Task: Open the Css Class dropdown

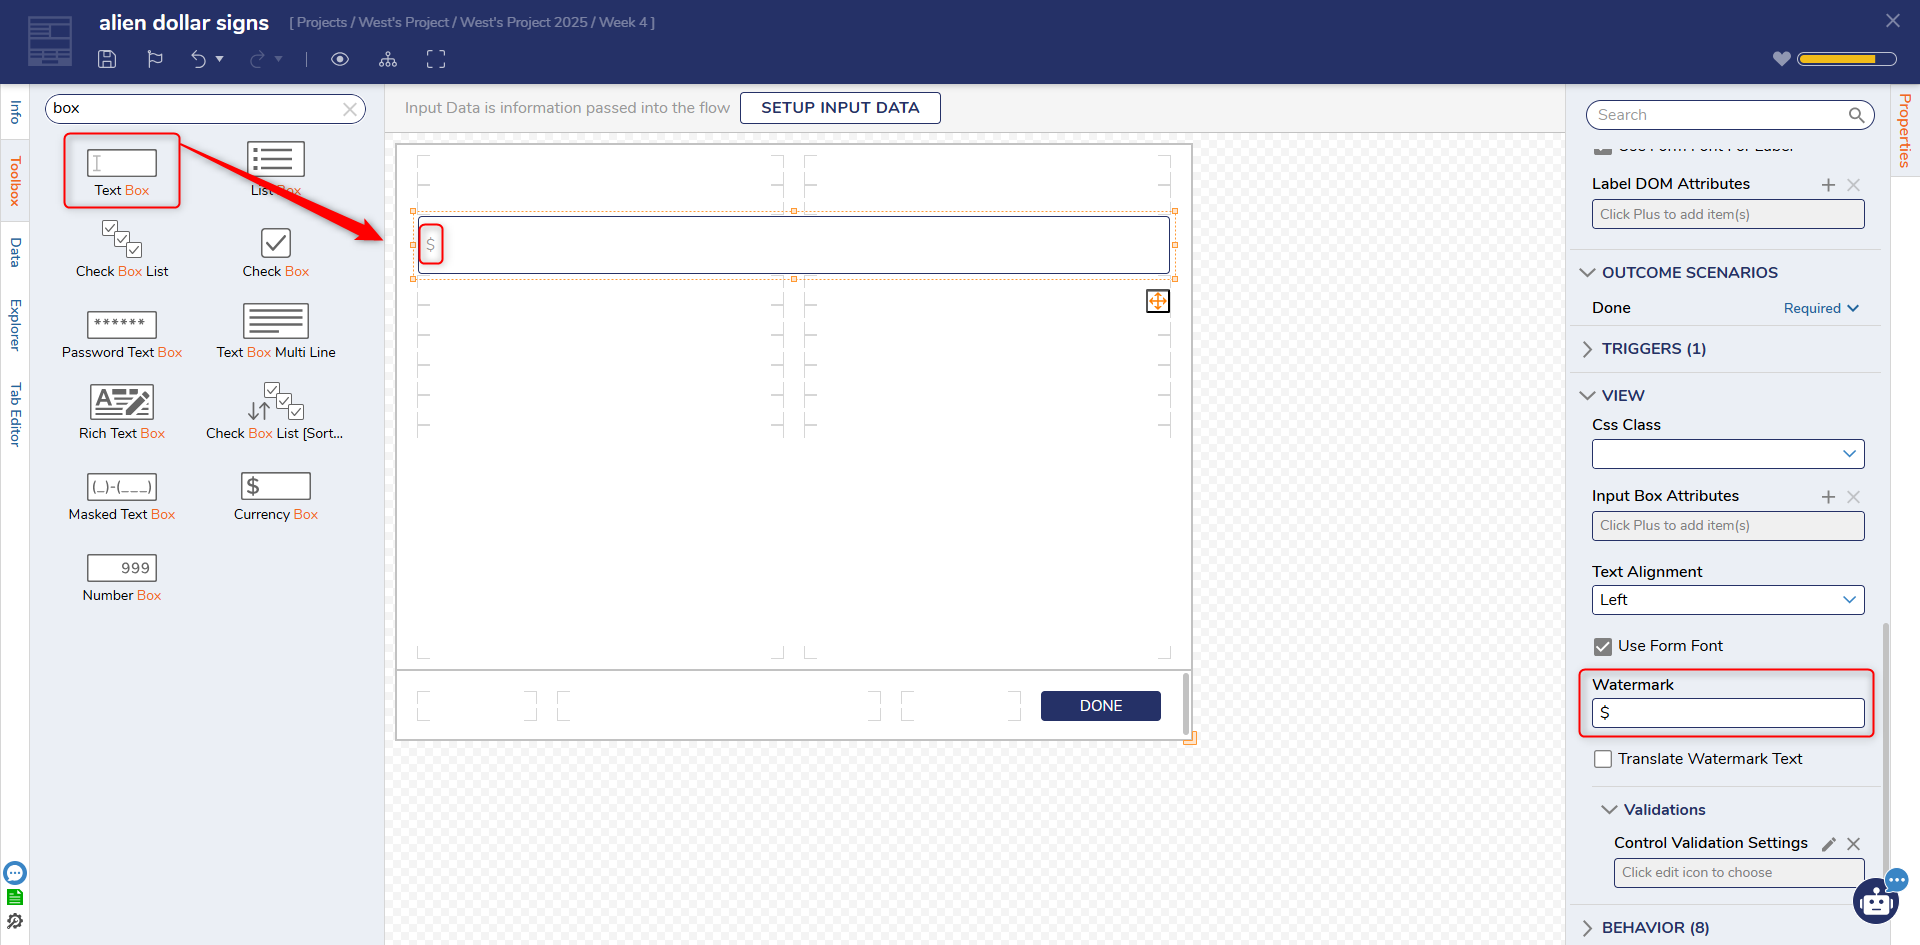Action: point(1727,454)
